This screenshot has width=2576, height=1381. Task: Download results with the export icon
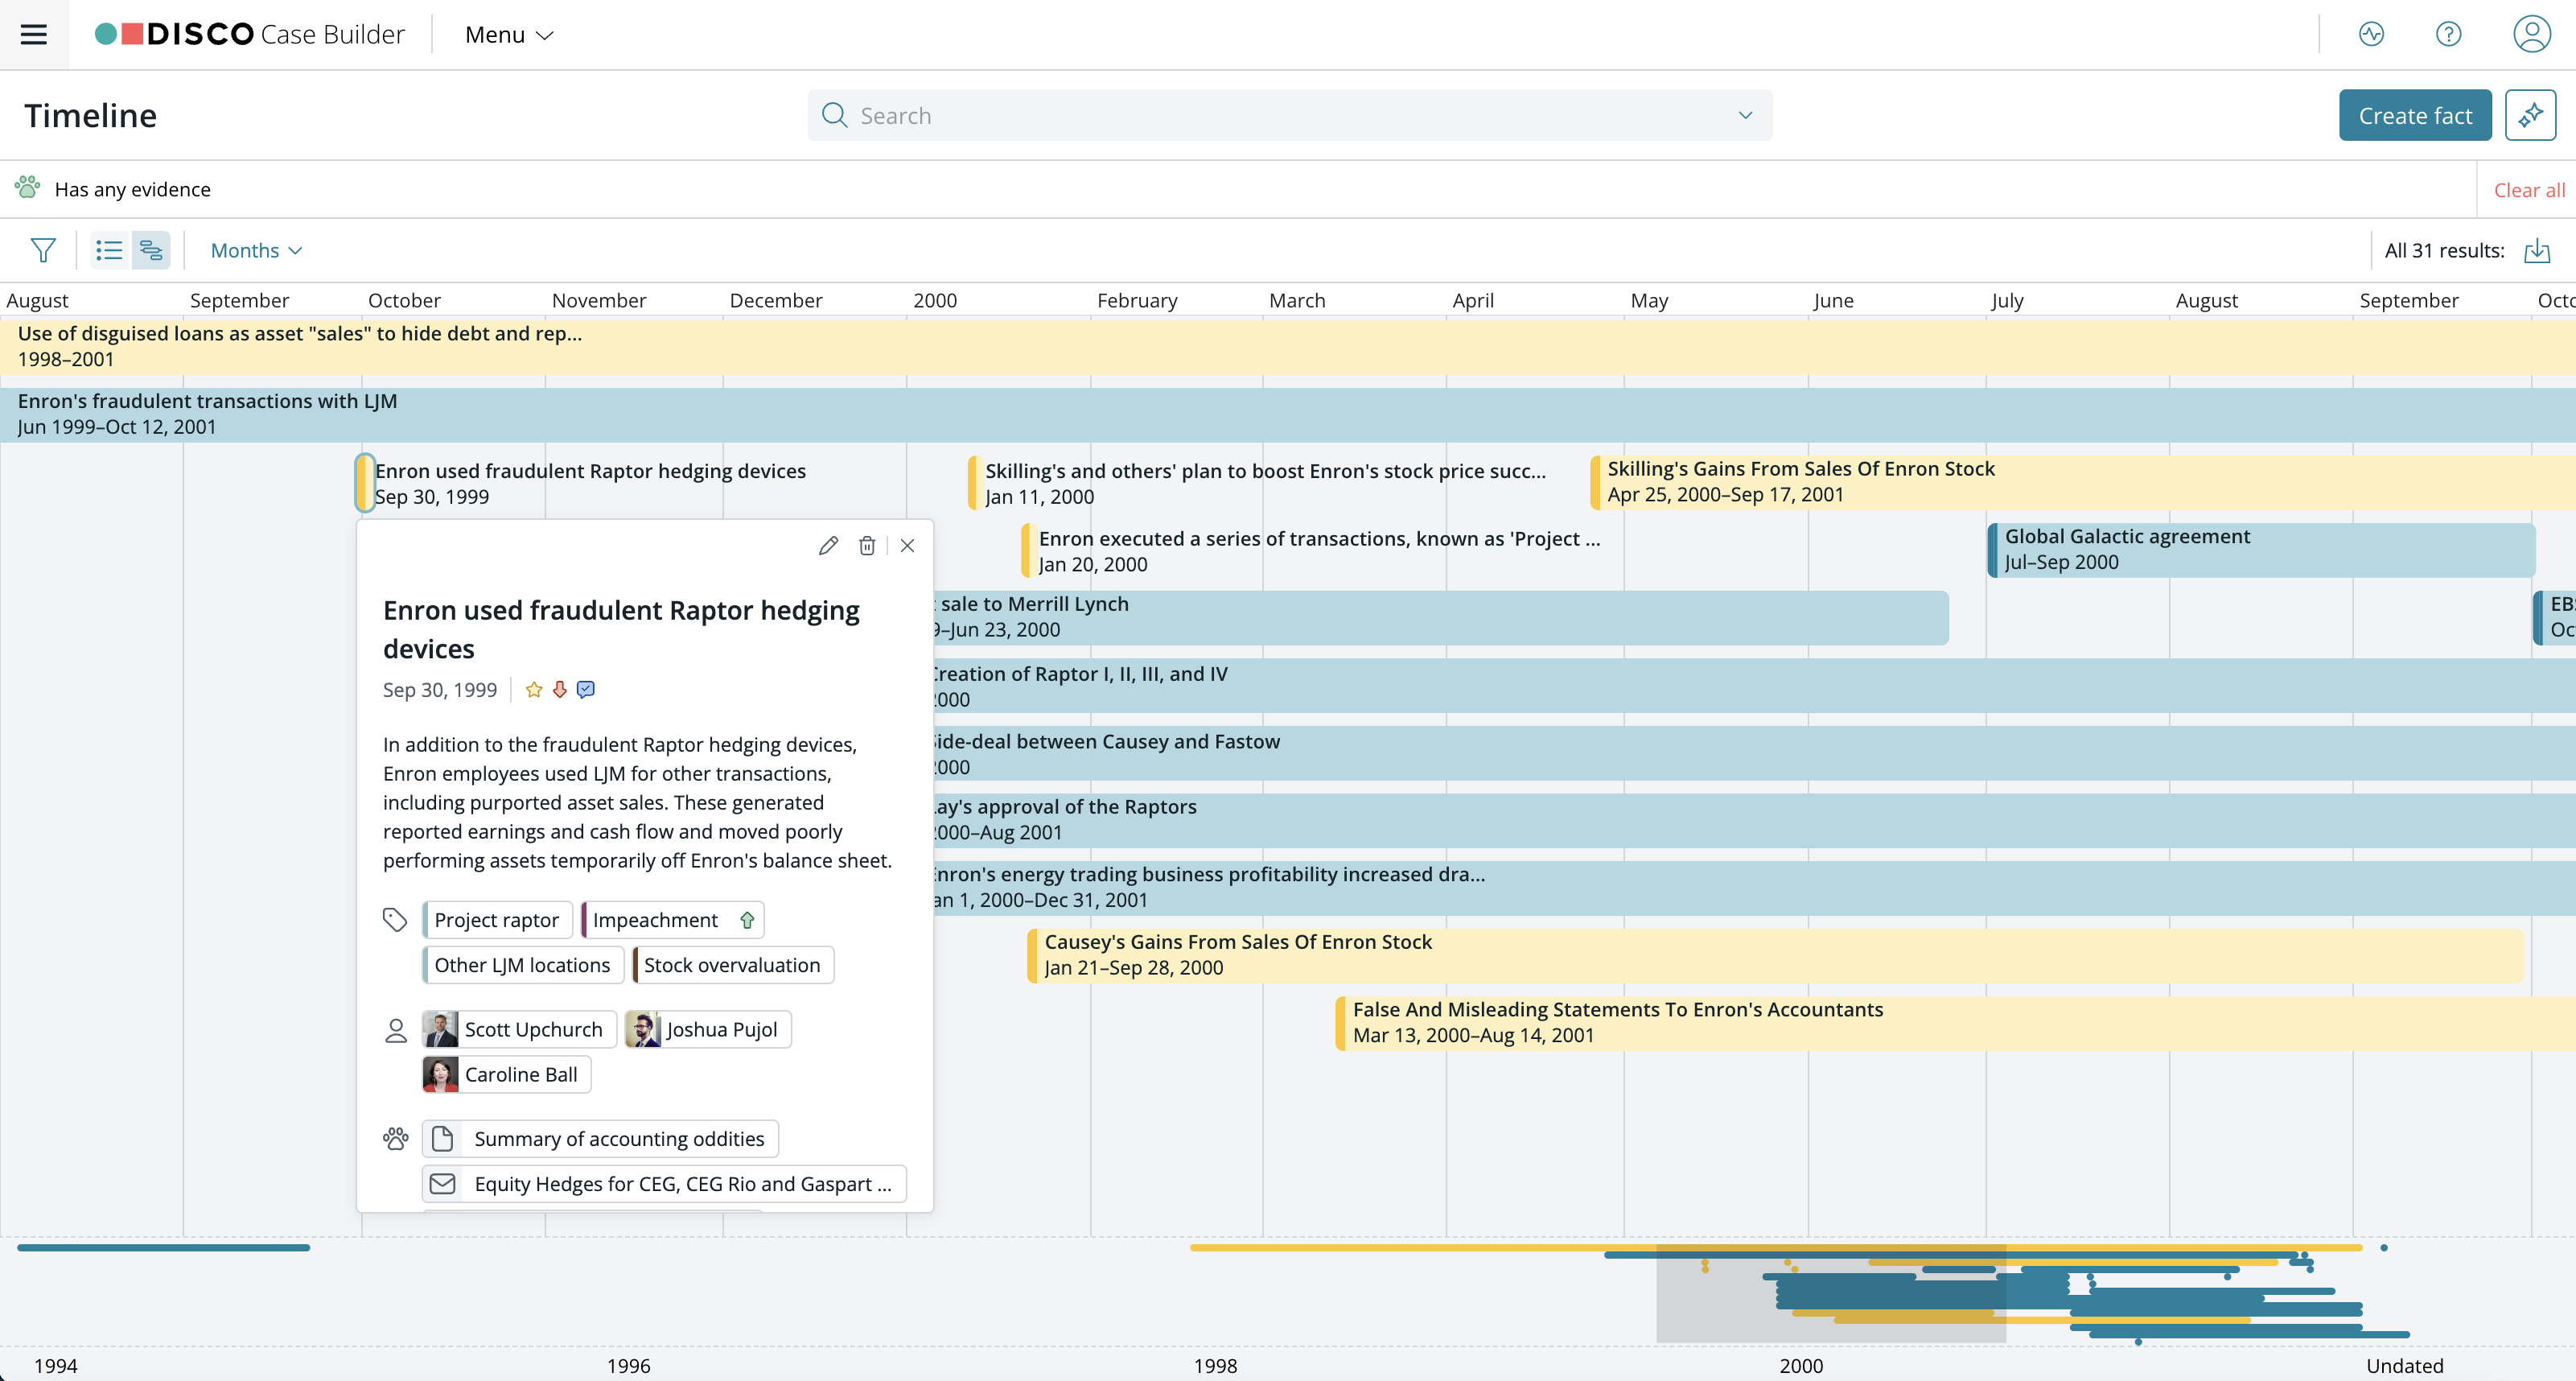tap(2537, 250)
